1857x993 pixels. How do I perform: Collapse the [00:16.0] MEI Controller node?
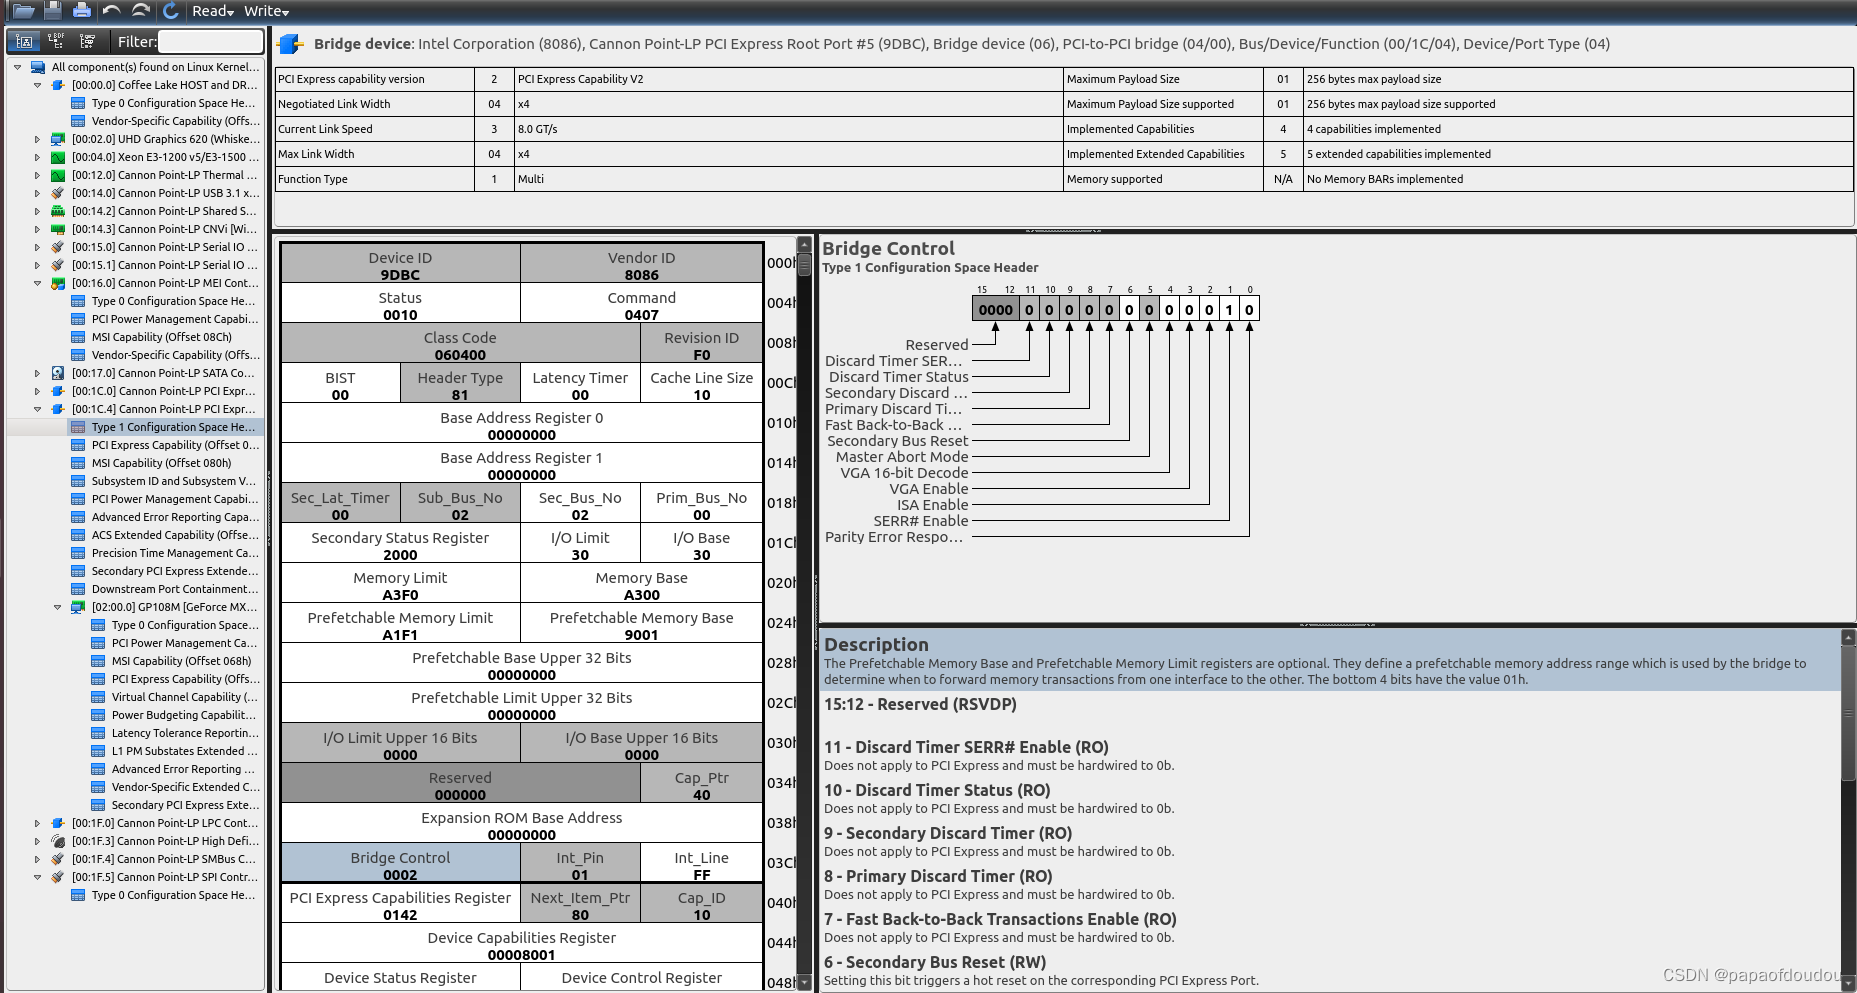[x=37, y=283]
